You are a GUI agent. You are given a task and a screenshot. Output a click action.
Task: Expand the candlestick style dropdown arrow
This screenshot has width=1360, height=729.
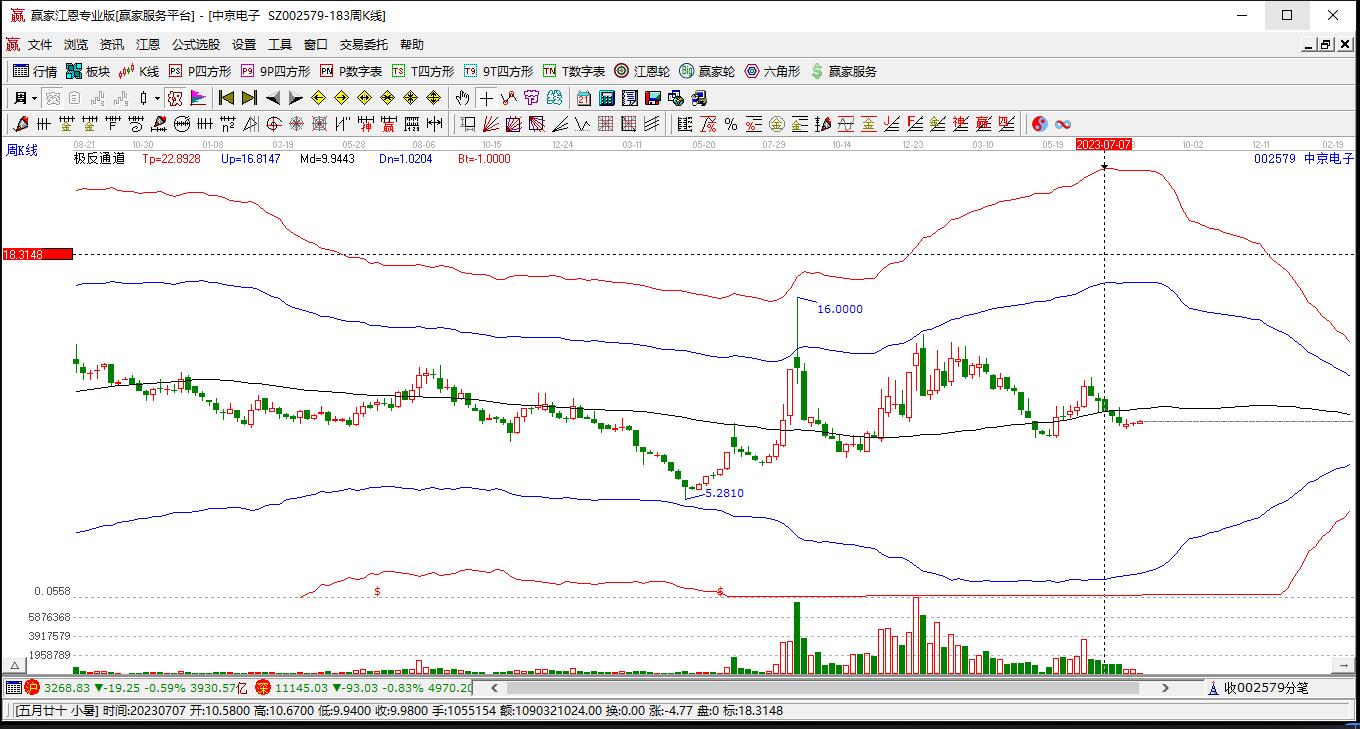[157, 98]
